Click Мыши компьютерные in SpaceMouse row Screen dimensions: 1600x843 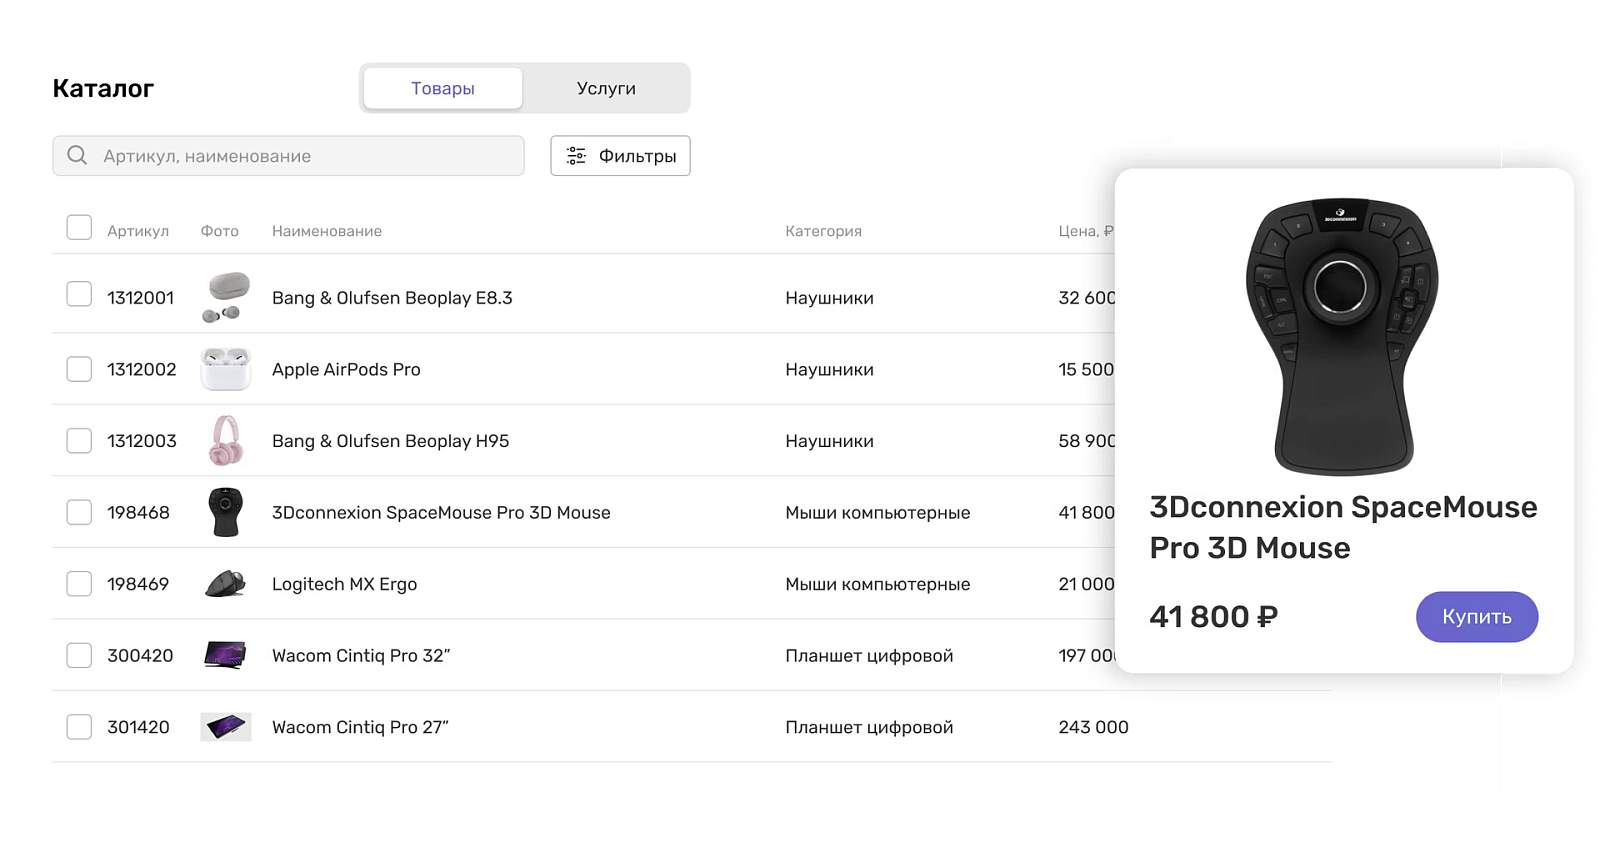[x=877, y=513]
